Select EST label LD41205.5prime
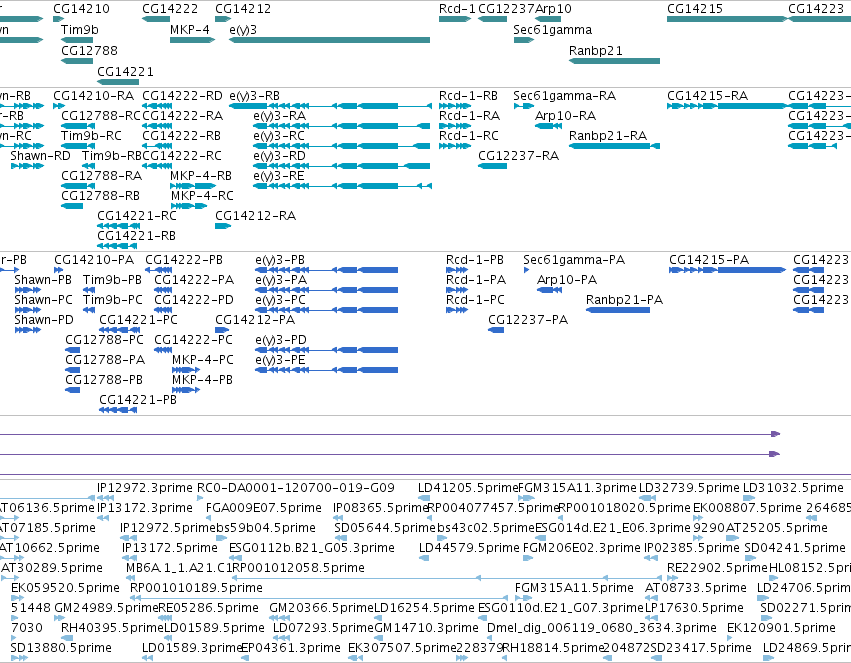 pyautogui.click(x=468, y=488)
